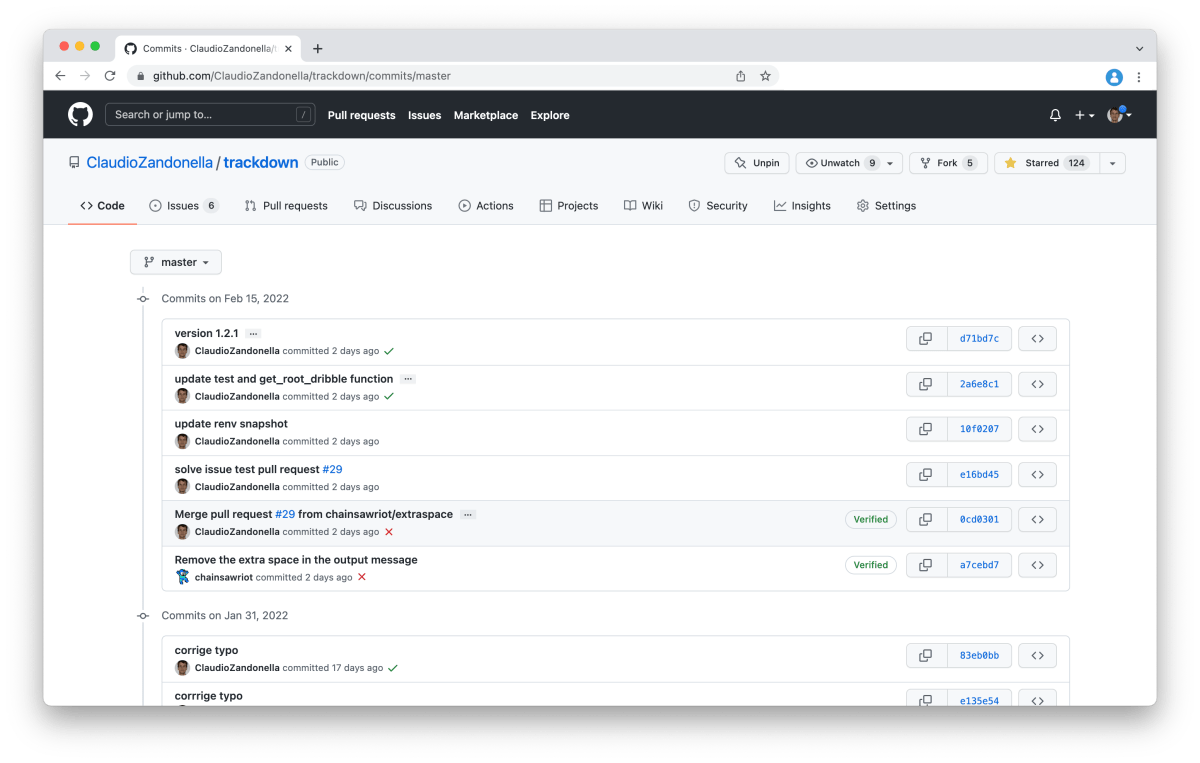Click the browser share icon

click(x=740, y=76)
